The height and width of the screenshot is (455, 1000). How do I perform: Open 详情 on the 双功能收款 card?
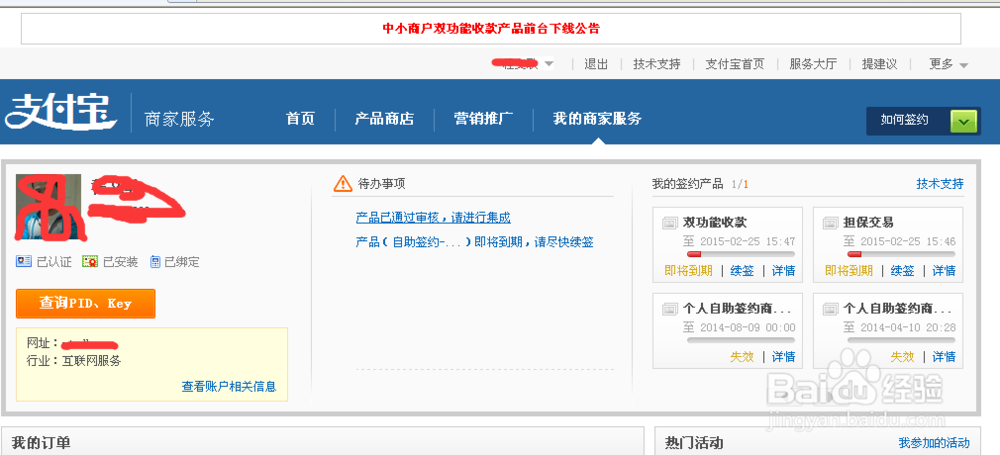coord(784,271)
